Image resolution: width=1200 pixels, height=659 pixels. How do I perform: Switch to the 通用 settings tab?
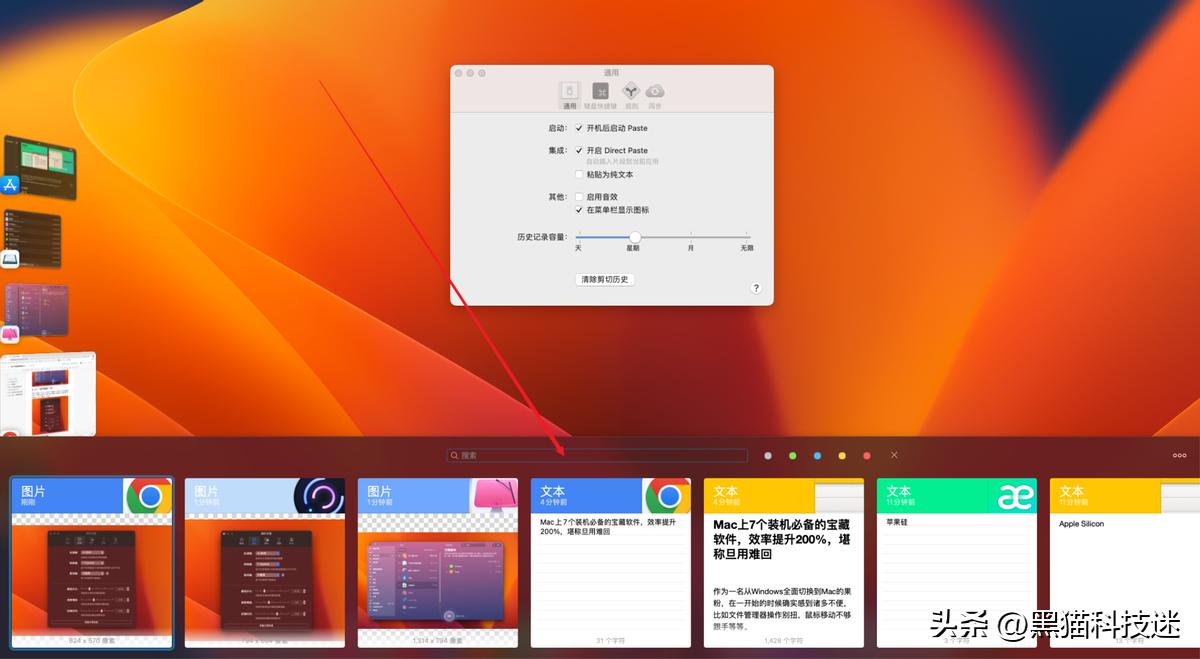[x=569, y=92]
